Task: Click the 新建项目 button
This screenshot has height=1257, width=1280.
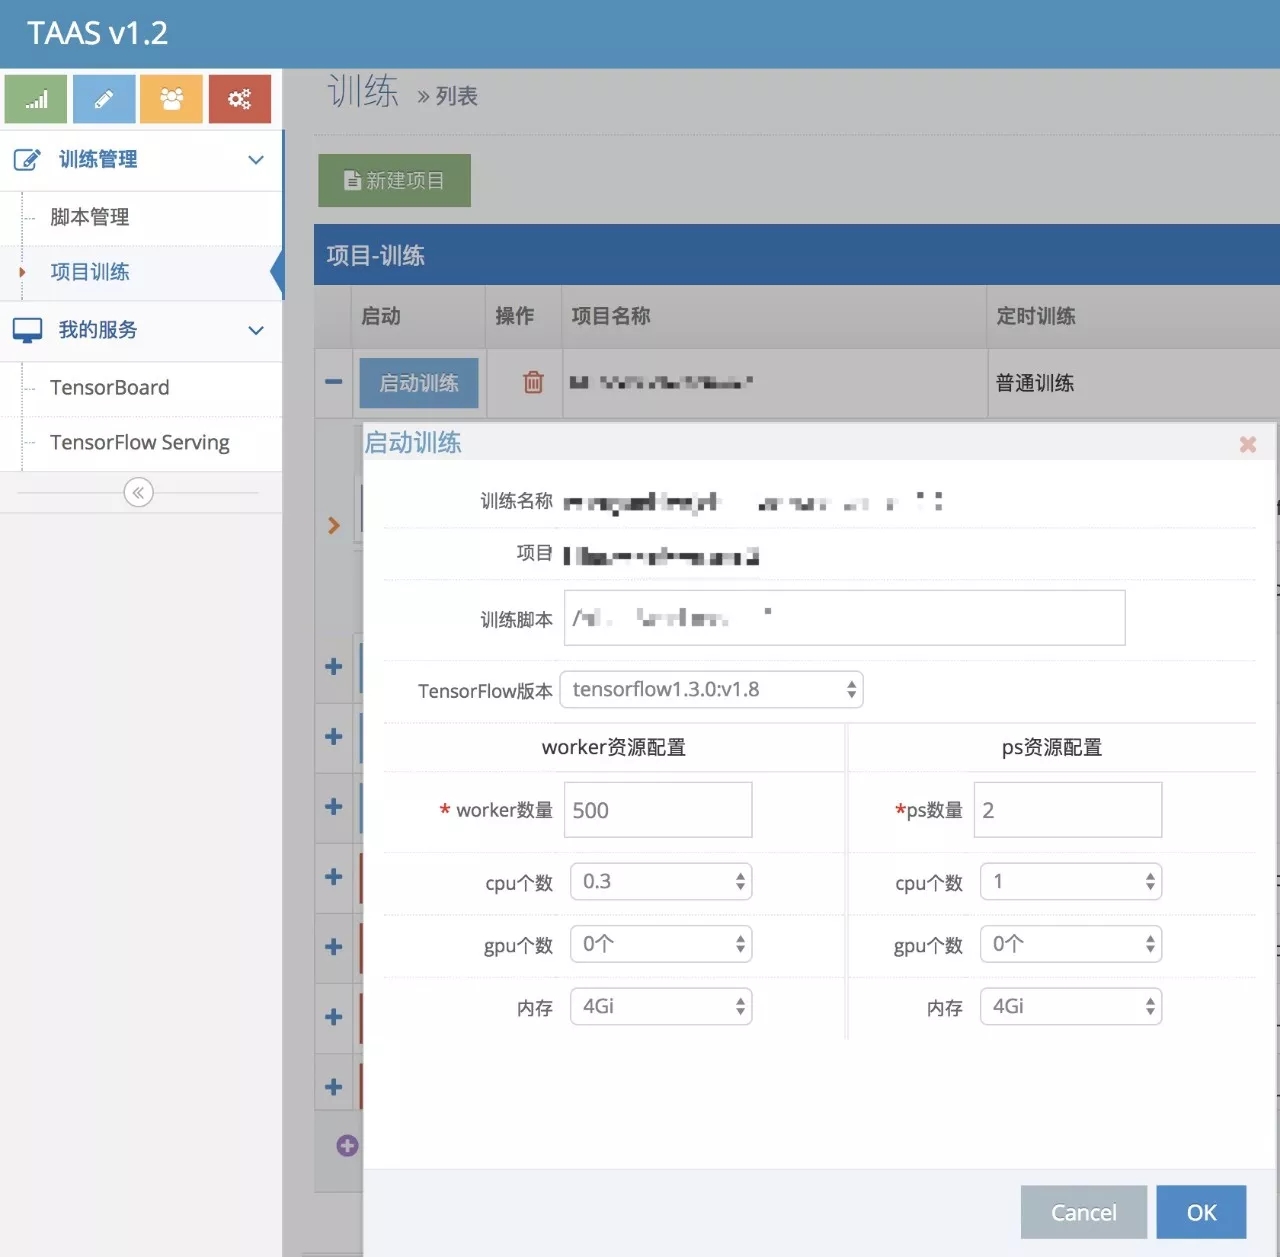Action: [x=394, y=180]
